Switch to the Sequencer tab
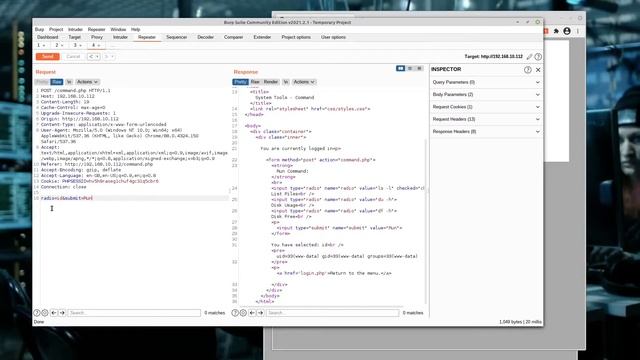This screenshot has height=360, width=640. pyautogui.click(x=176, y=37)
